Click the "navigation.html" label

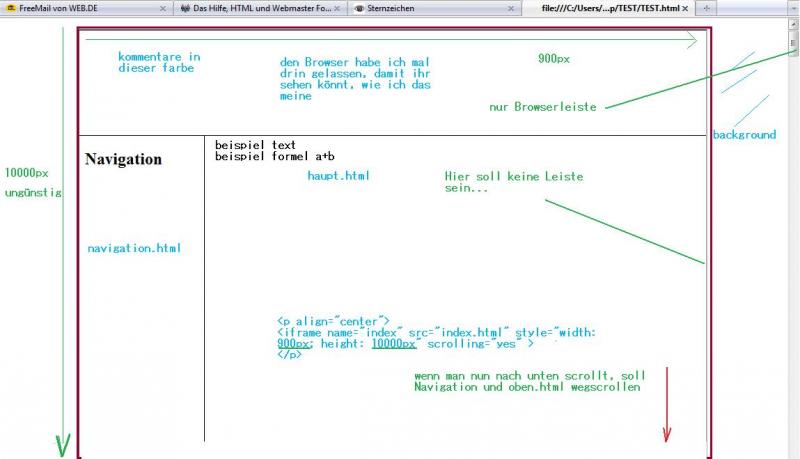134,248
